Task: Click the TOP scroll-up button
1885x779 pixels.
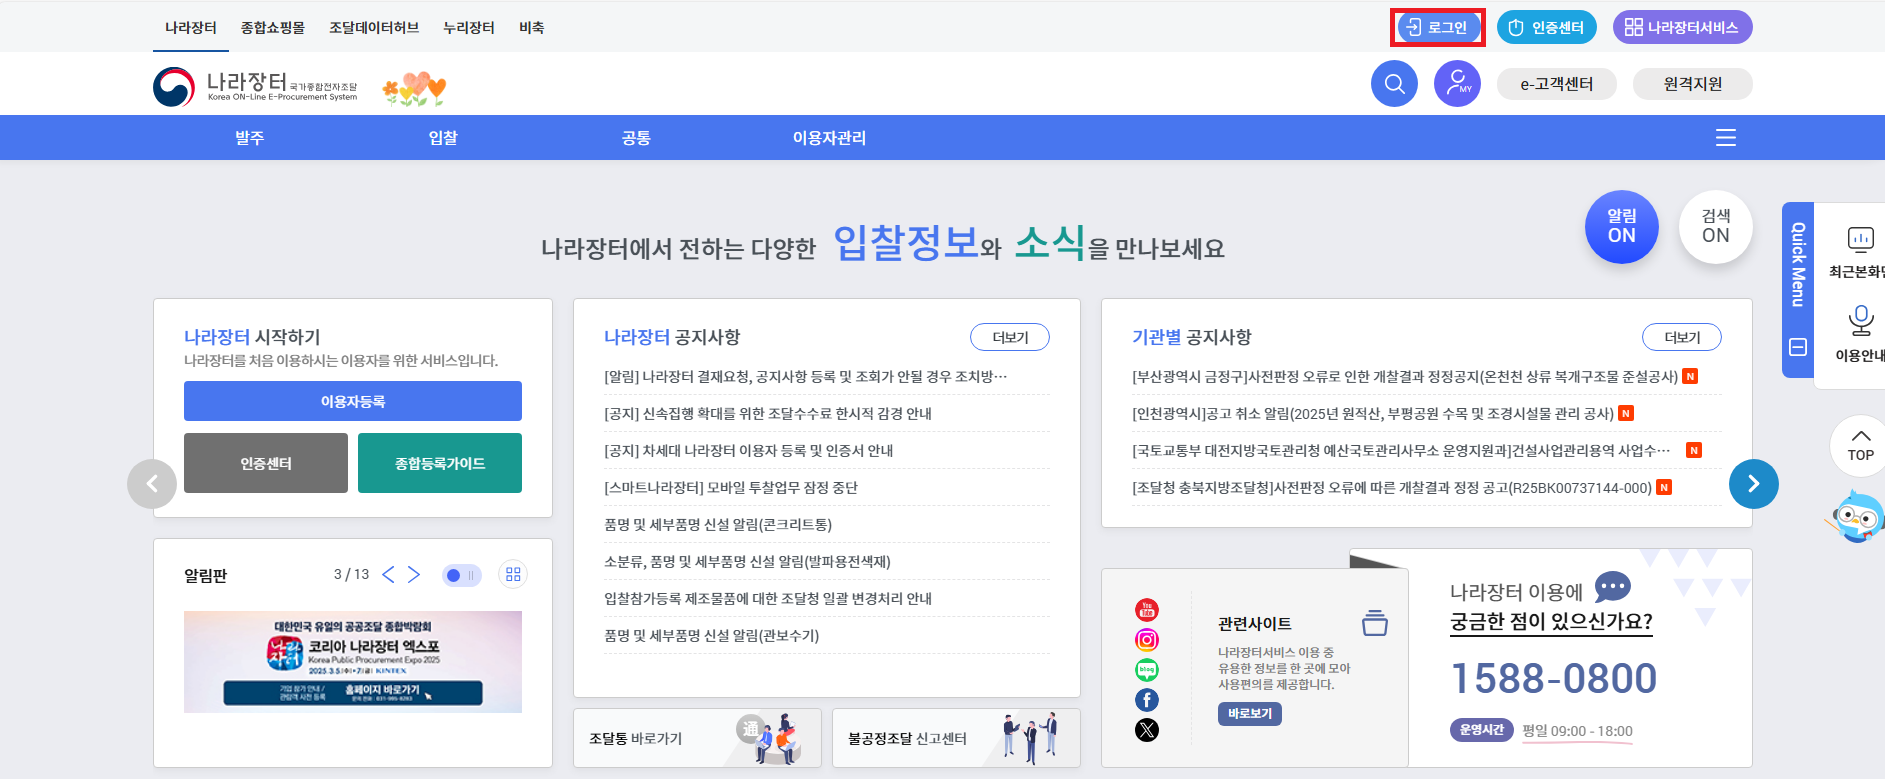Action: (x=1860, y=446)
